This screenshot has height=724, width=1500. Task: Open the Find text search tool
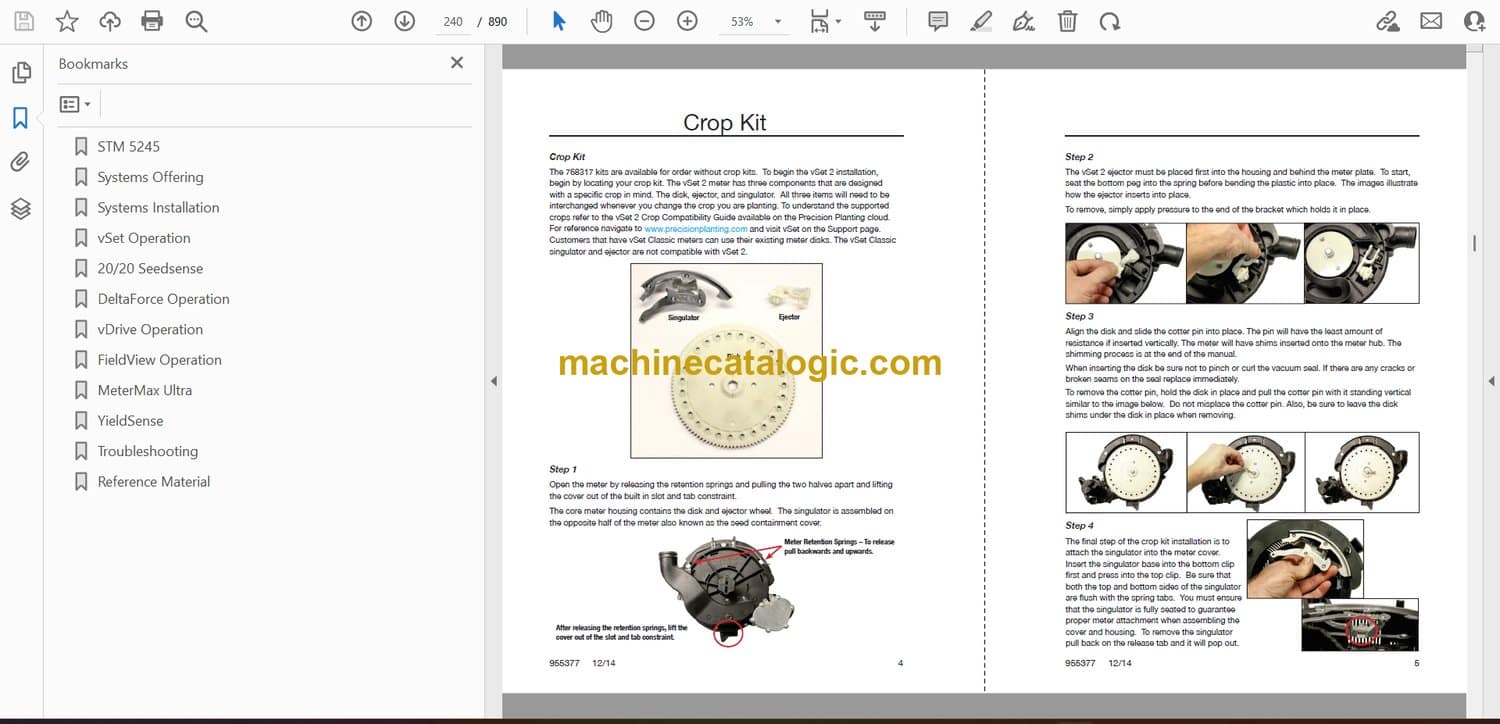[196, 21]
